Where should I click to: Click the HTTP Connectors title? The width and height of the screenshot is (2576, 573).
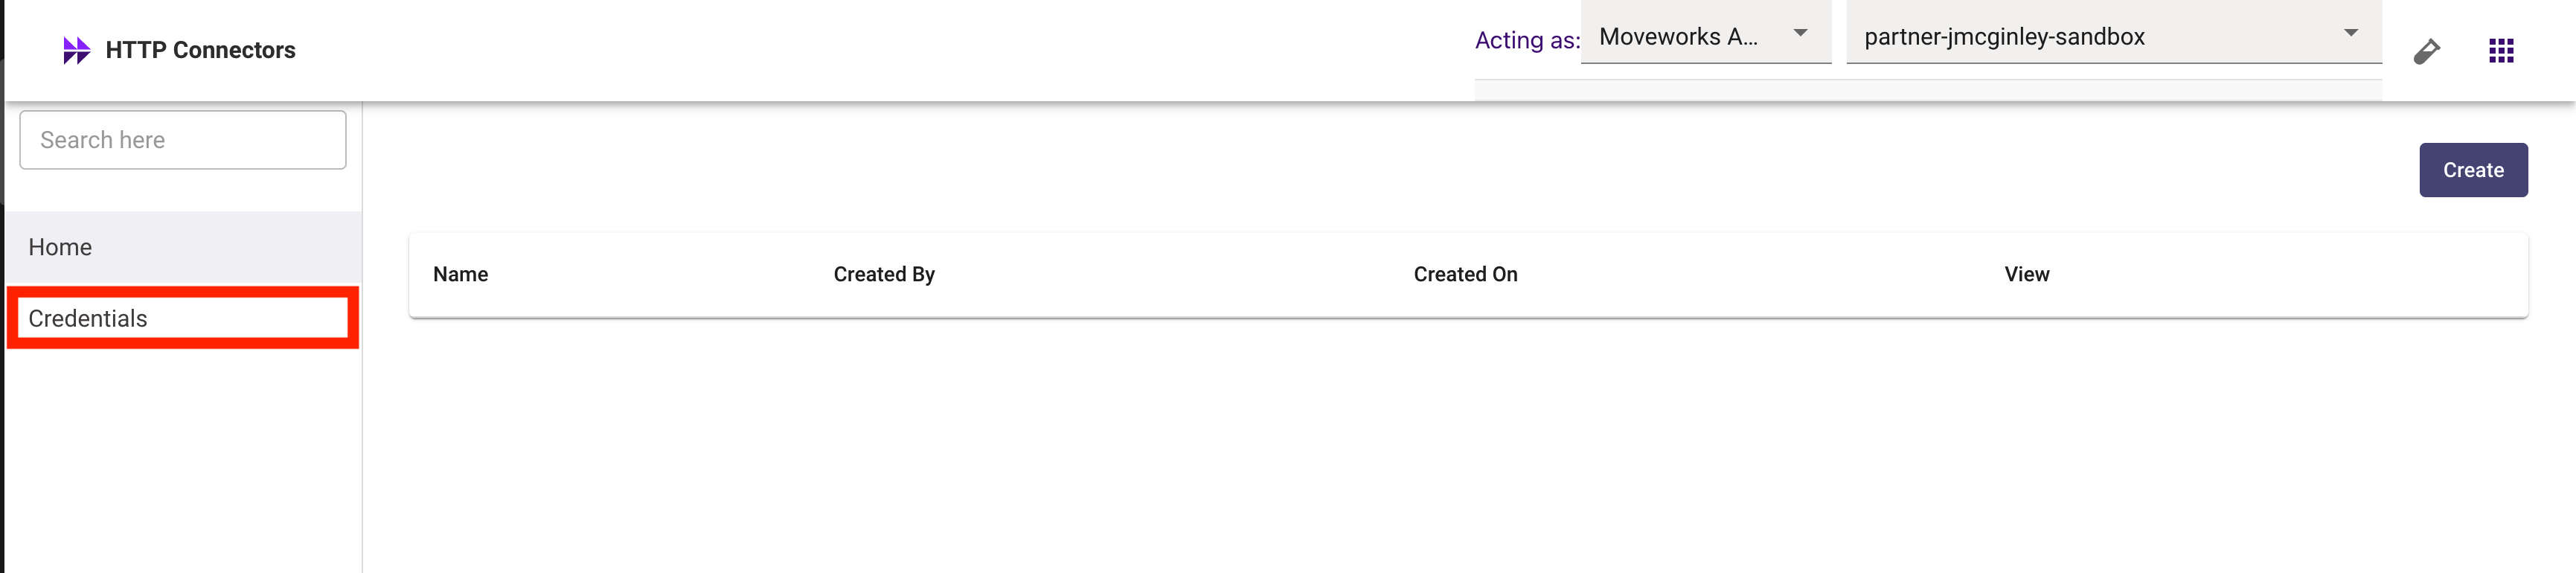pos(200,50)
